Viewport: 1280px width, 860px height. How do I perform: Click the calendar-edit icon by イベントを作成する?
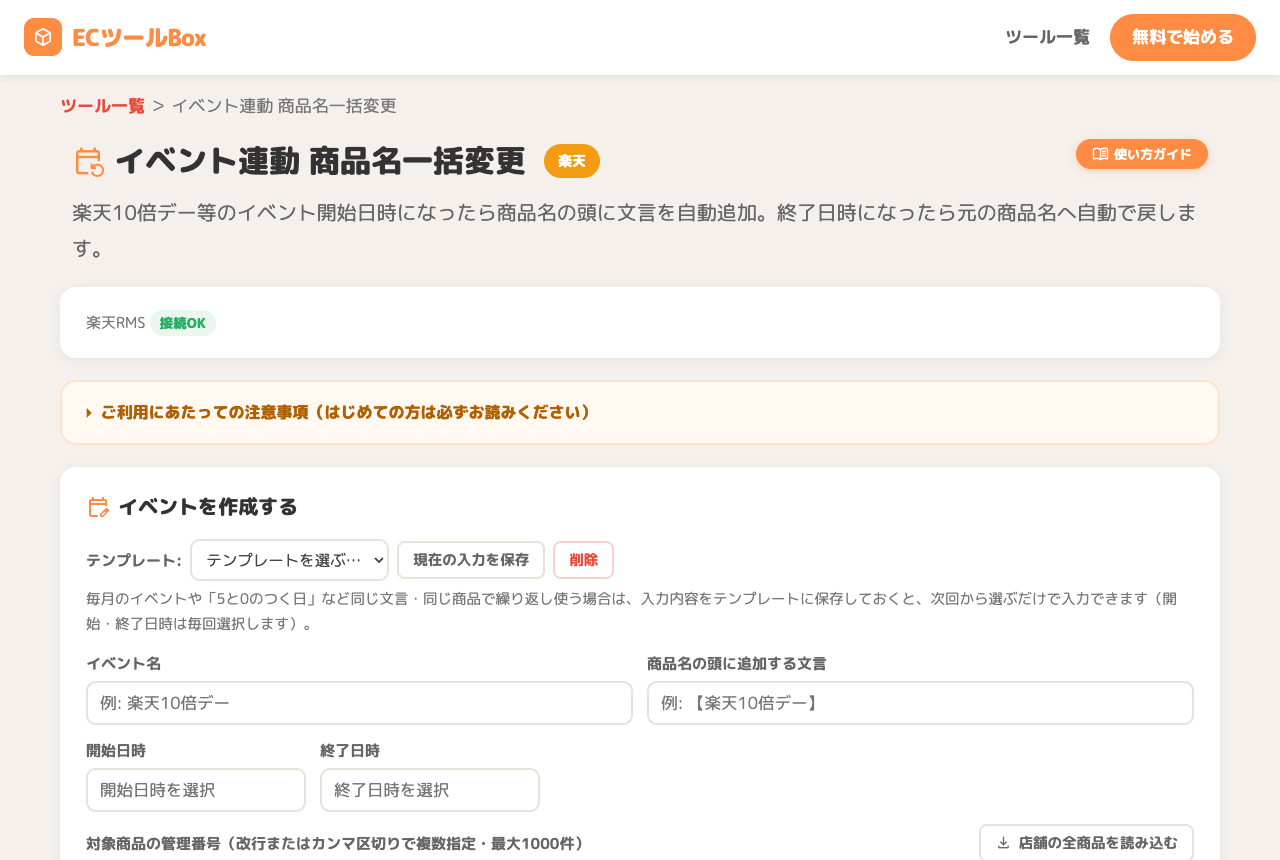click(x=98, y=507)
